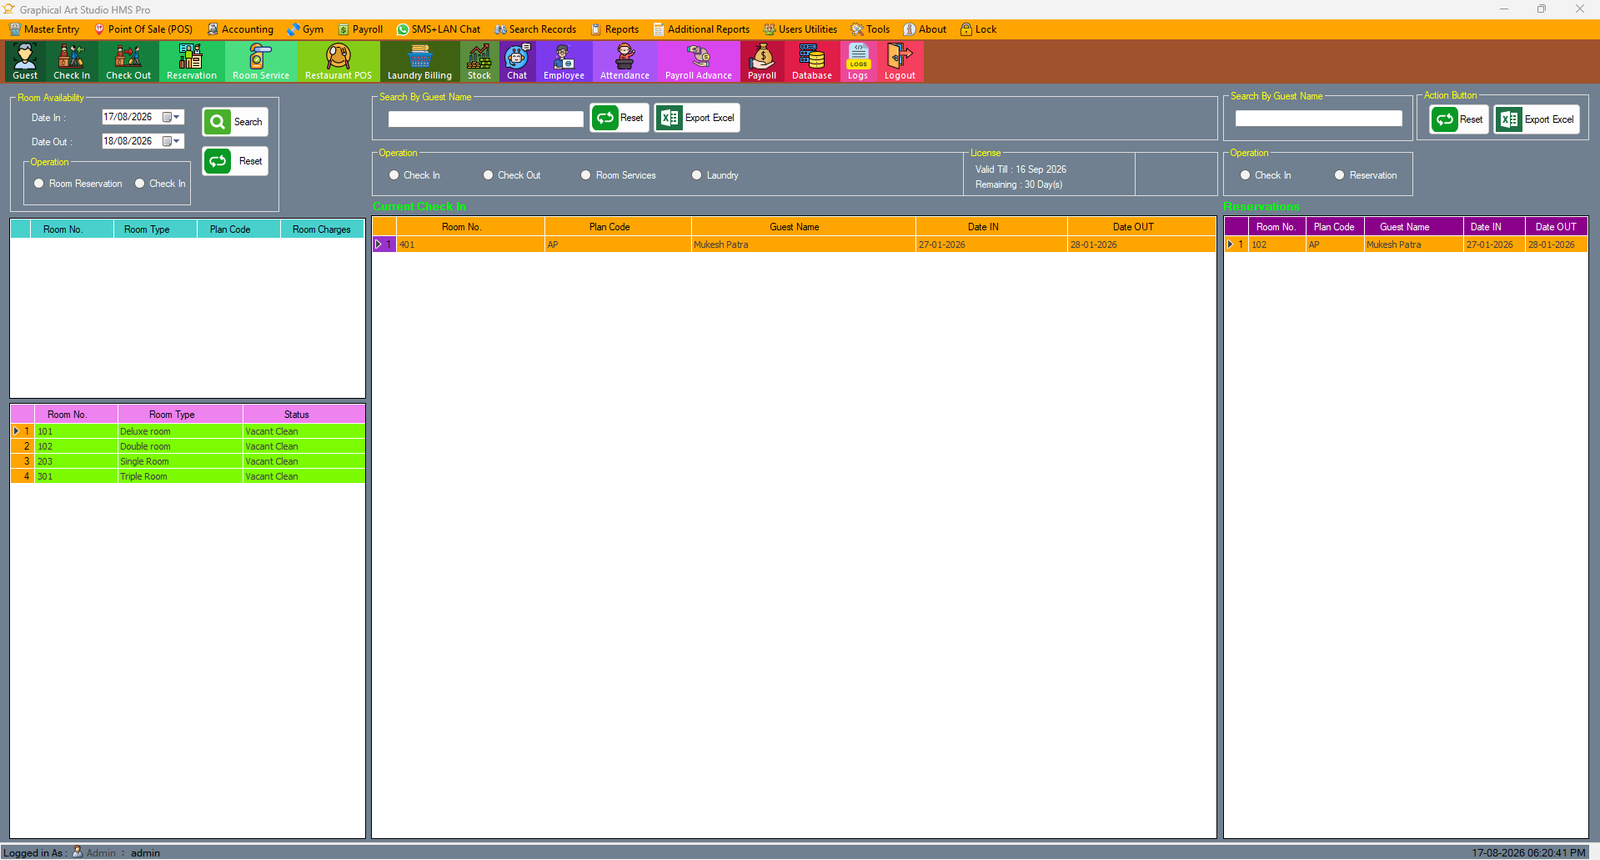Open the SMS+LAN Chat menu
Image resolution: width=1600 pixels, height=860 pixels.
point(438,29)
